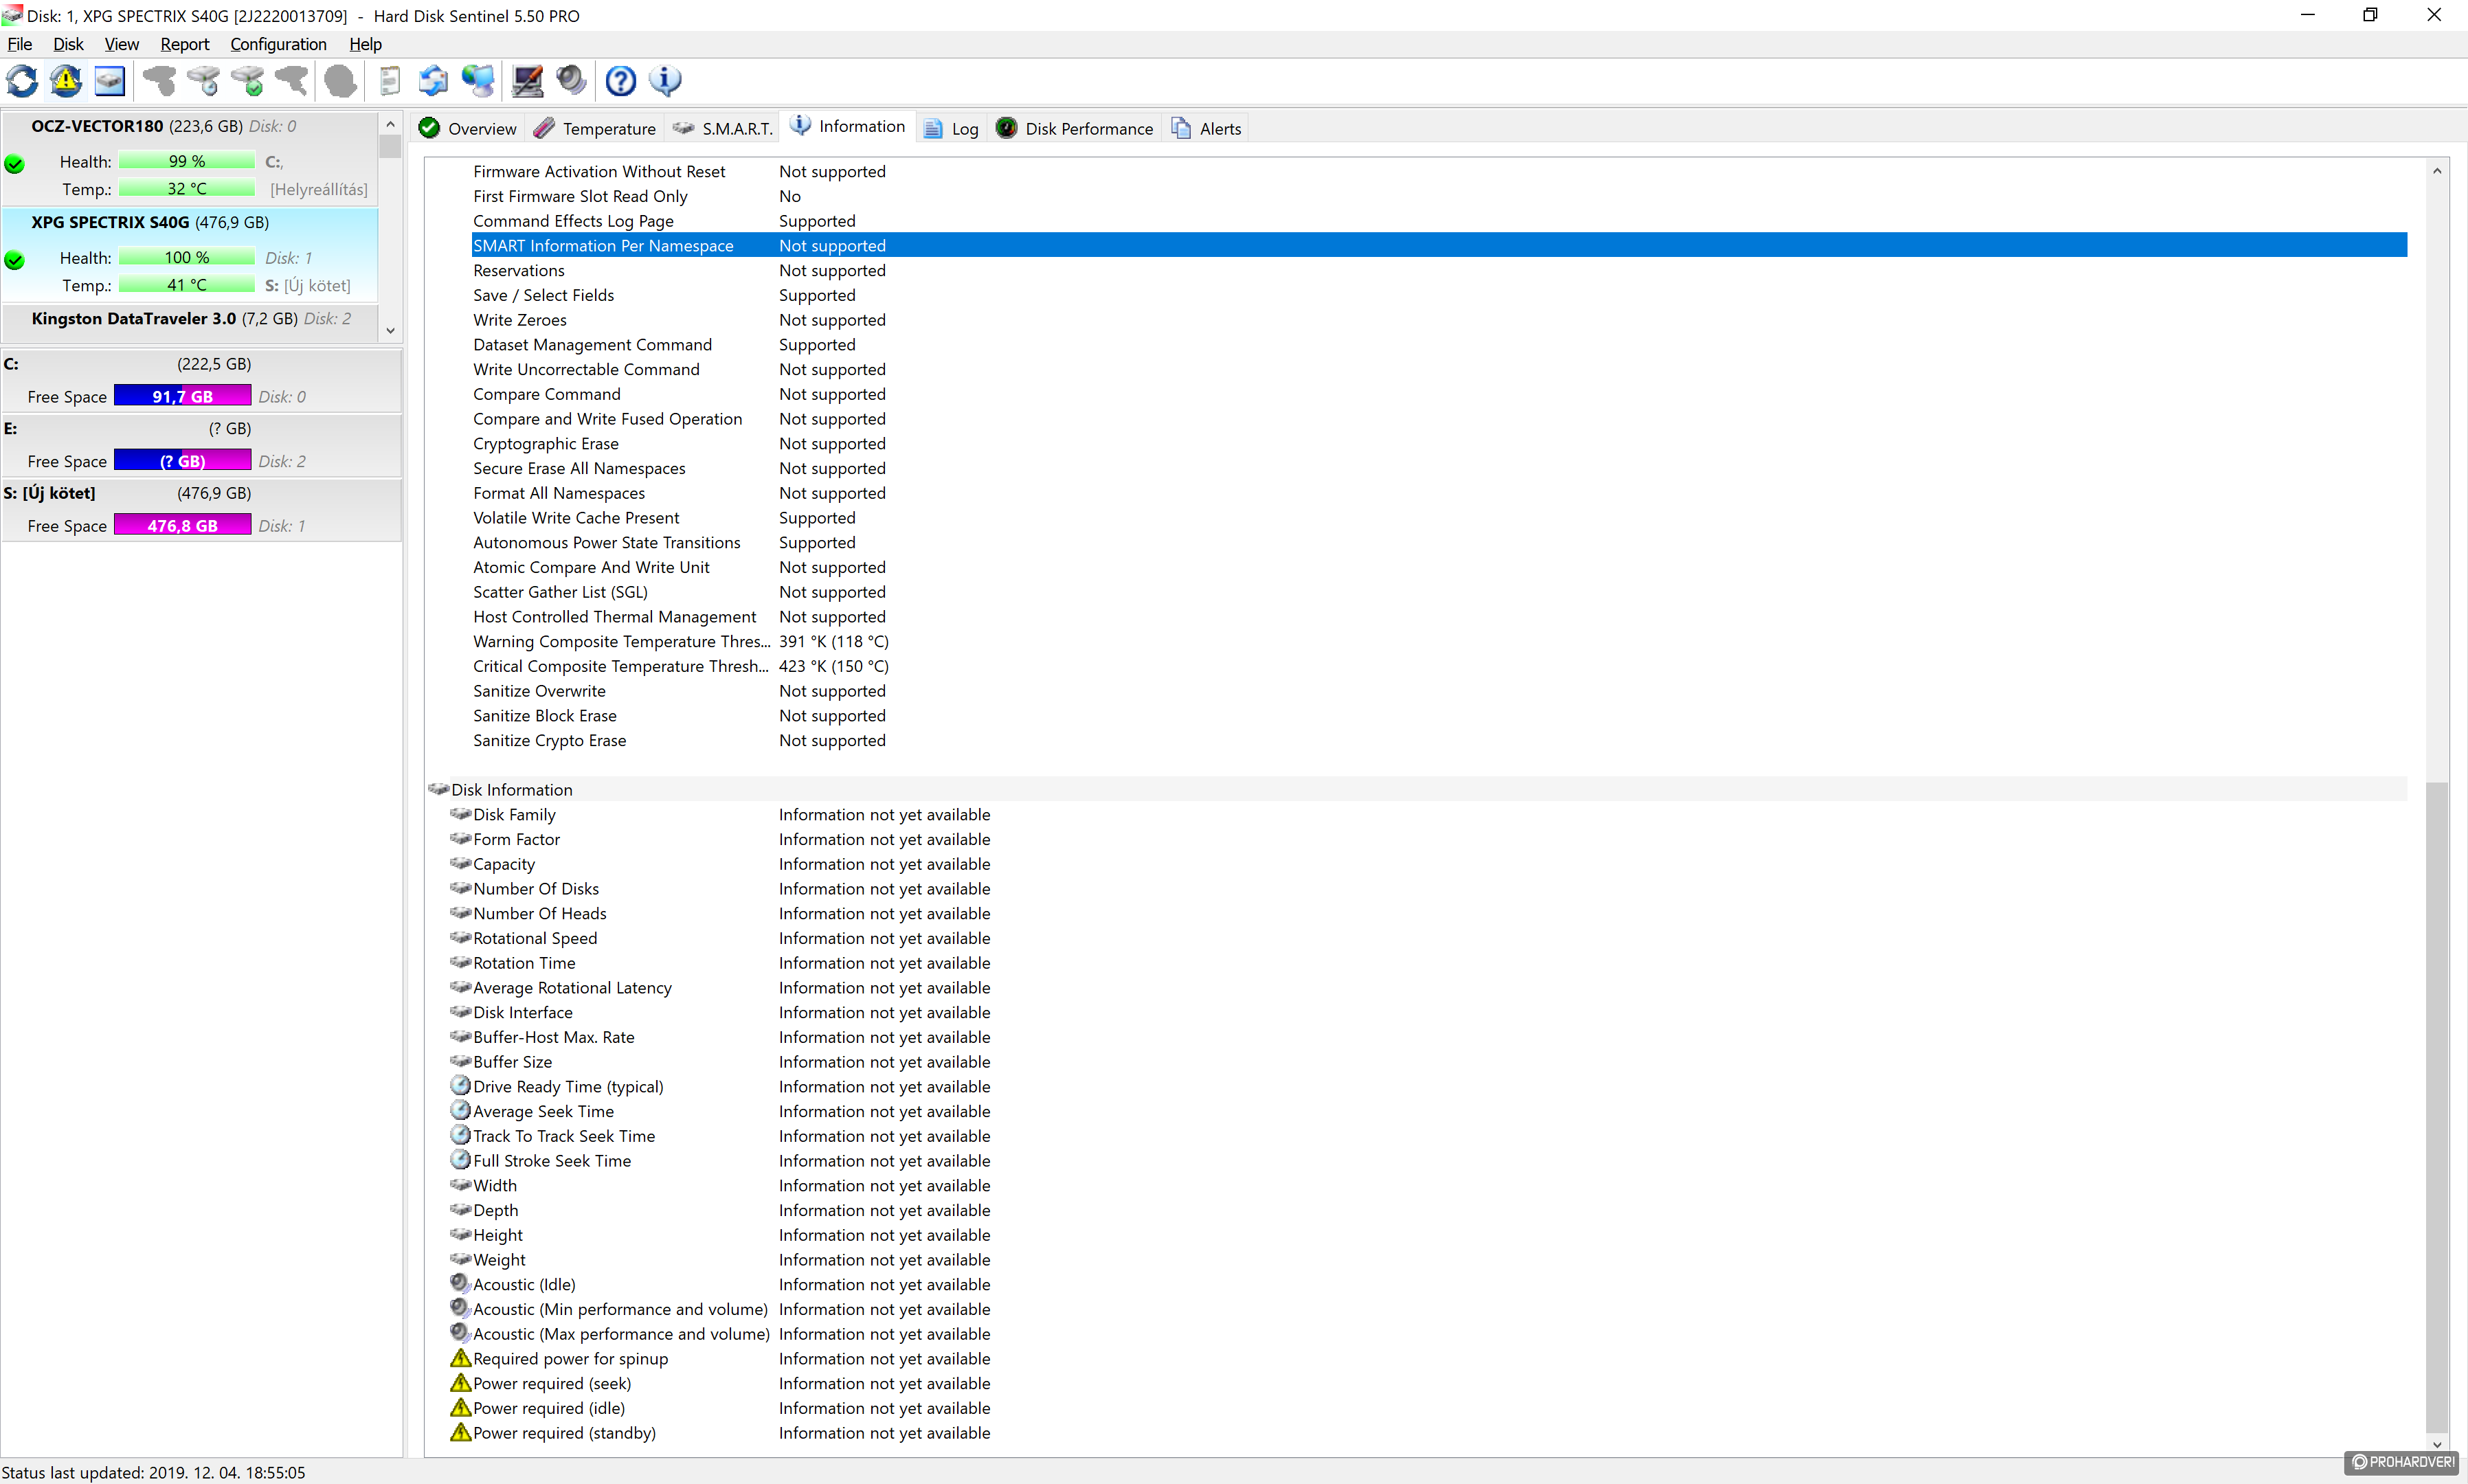Click the C: free space bar

click(x=182, y=396)
